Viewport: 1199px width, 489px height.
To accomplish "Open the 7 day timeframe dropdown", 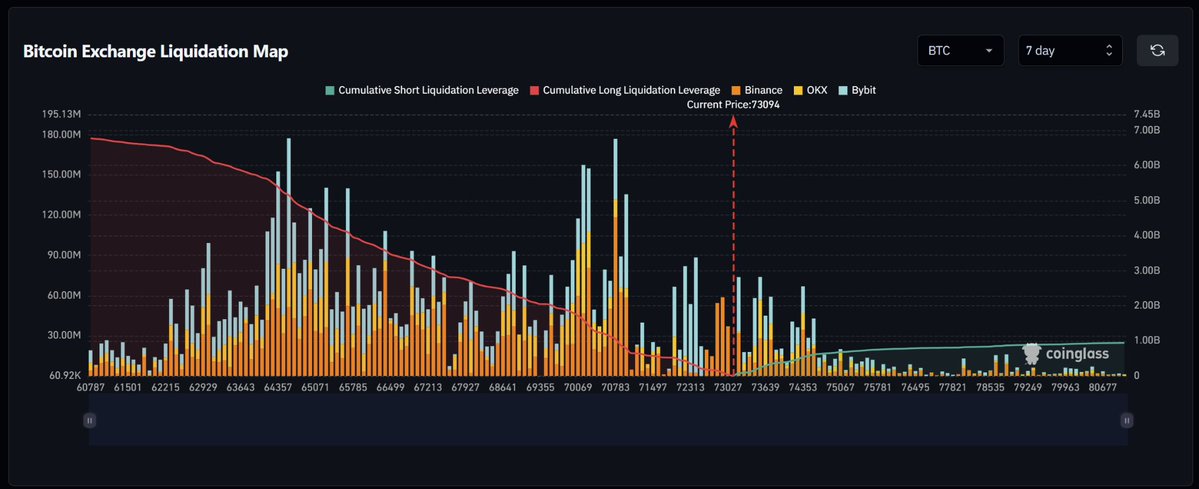I will [x=1069, y=50].
